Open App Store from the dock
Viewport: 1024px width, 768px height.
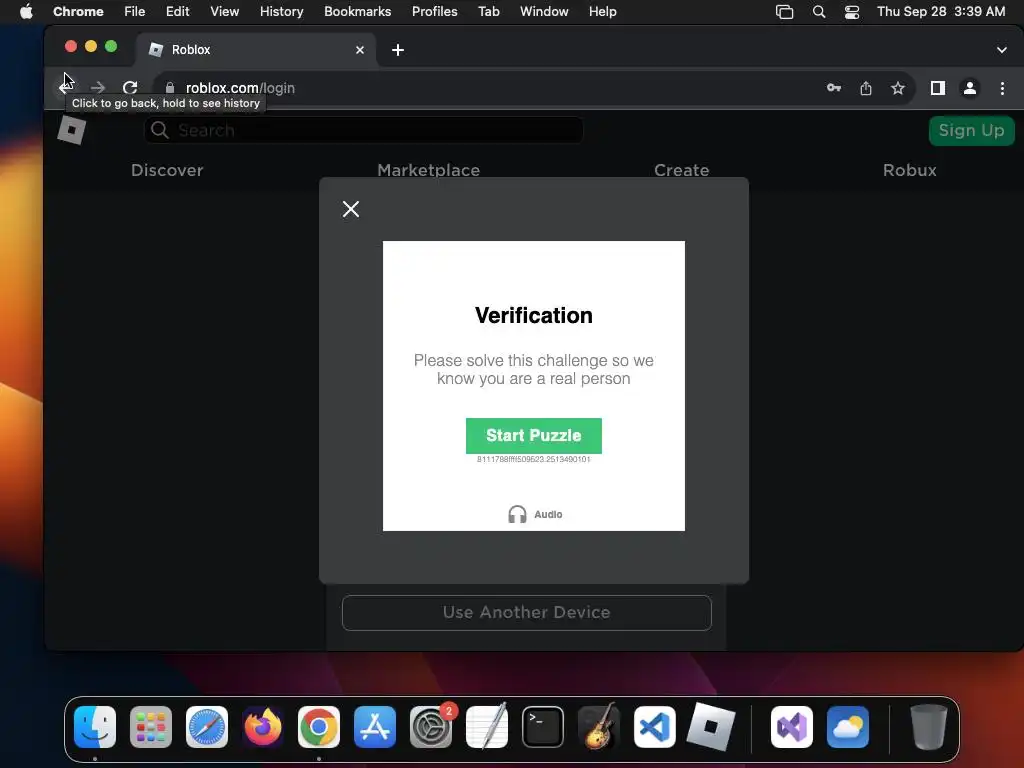click(x=375, y=726)
